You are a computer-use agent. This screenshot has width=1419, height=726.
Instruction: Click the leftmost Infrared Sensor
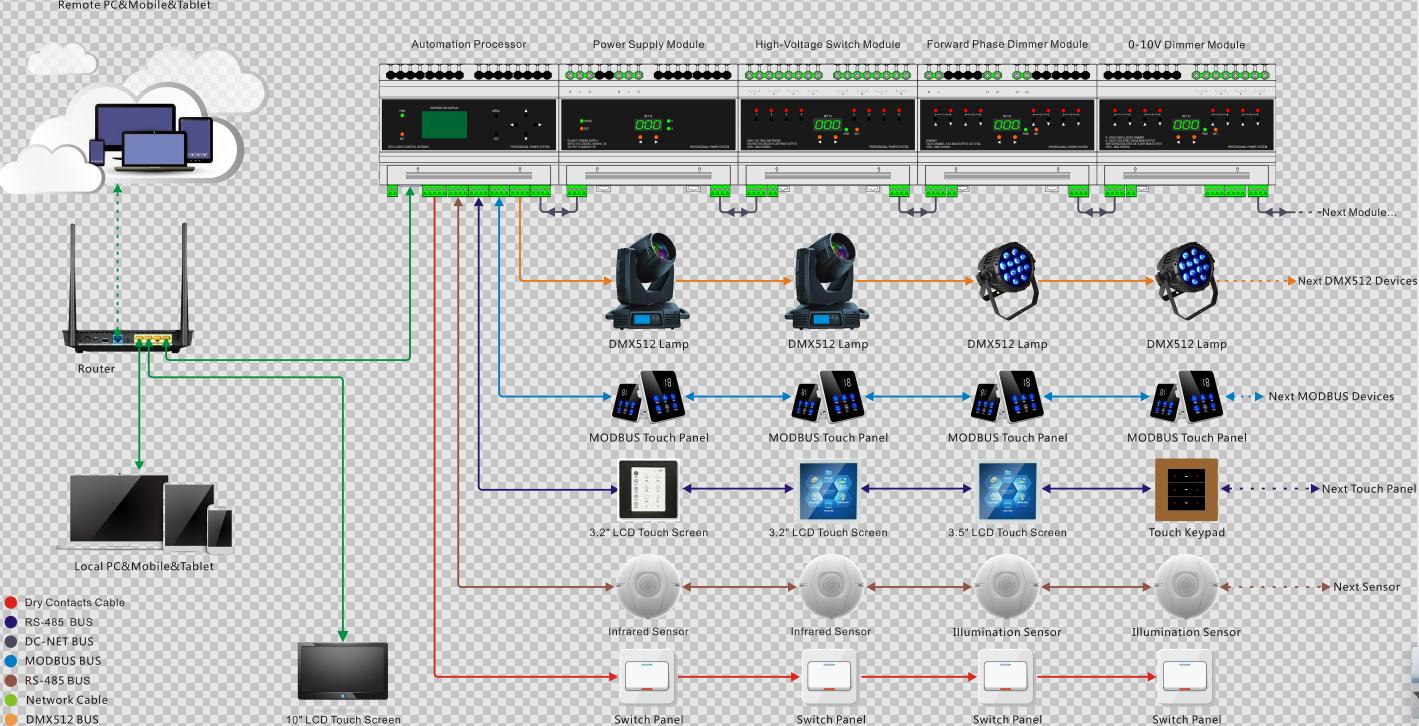[x=648, y=588]
